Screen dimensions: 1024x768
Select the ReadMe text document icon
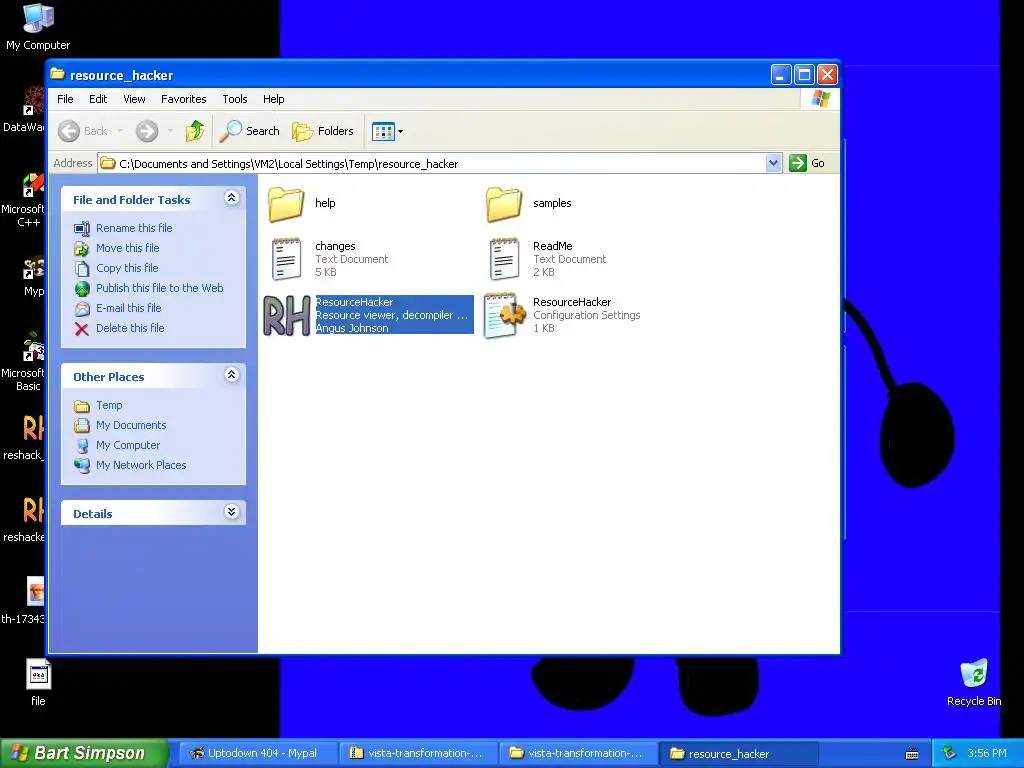pos(504,259)
